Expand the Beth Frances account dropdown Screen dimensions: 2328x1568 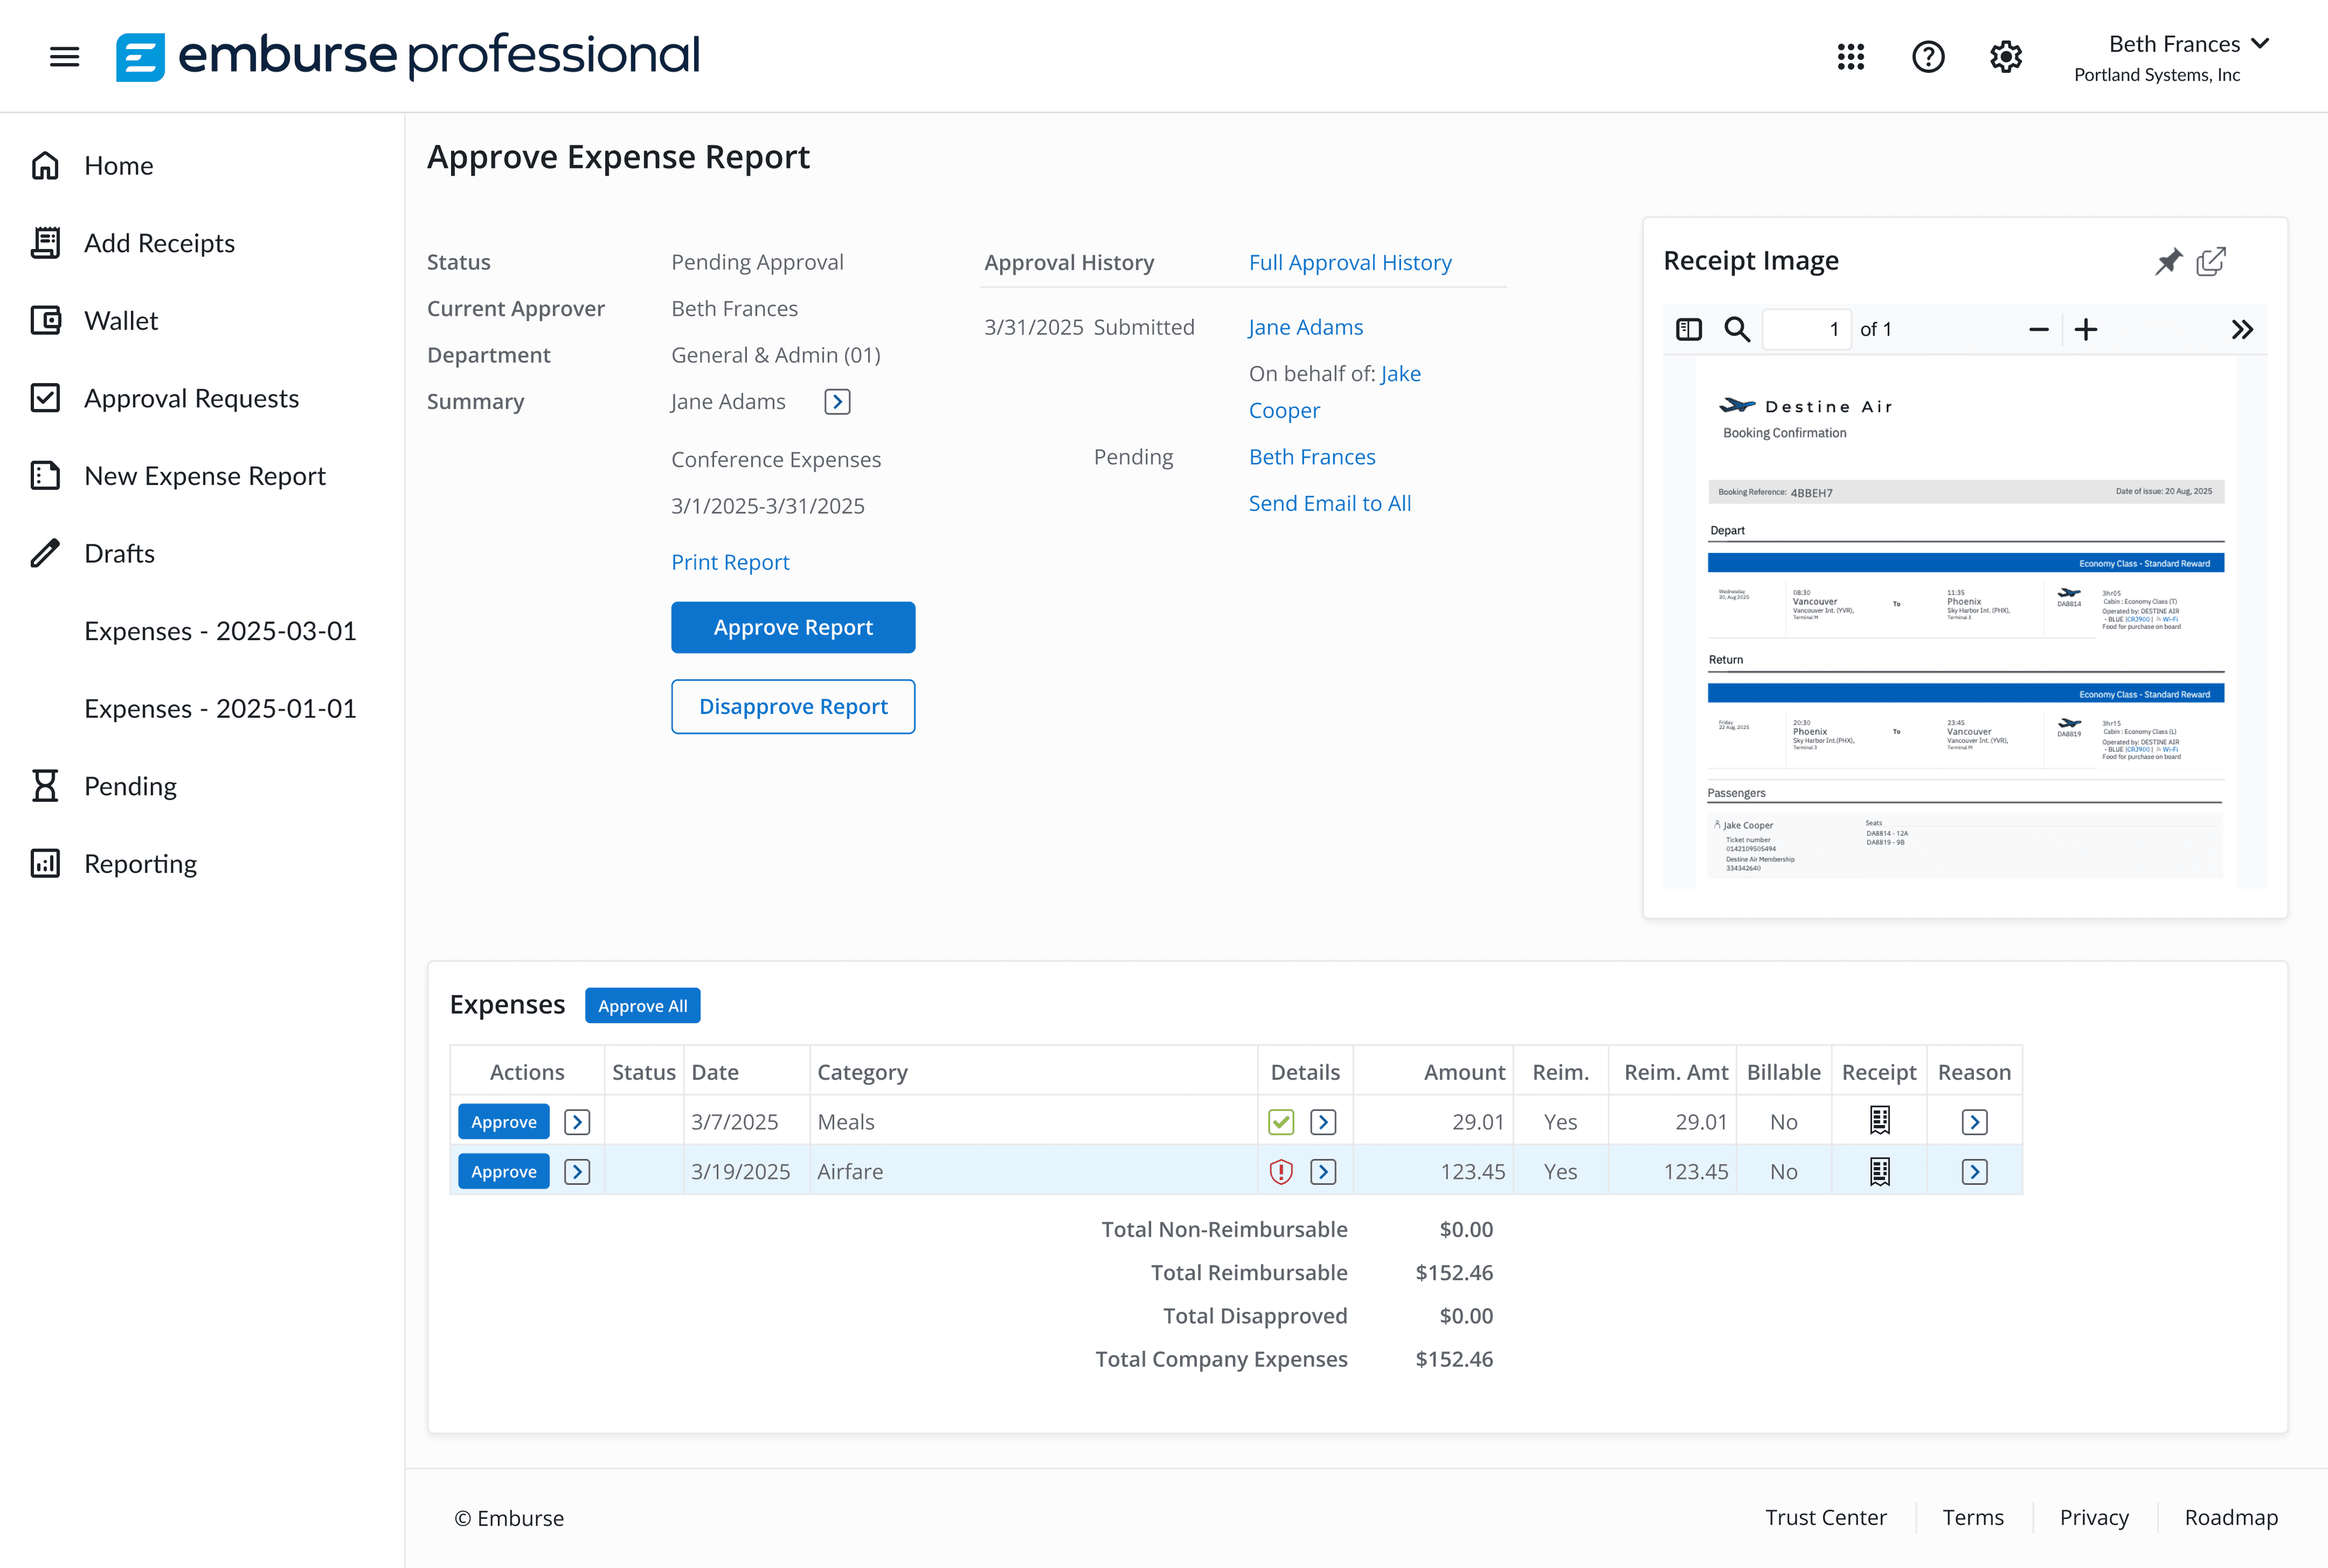click(2259, 44)
